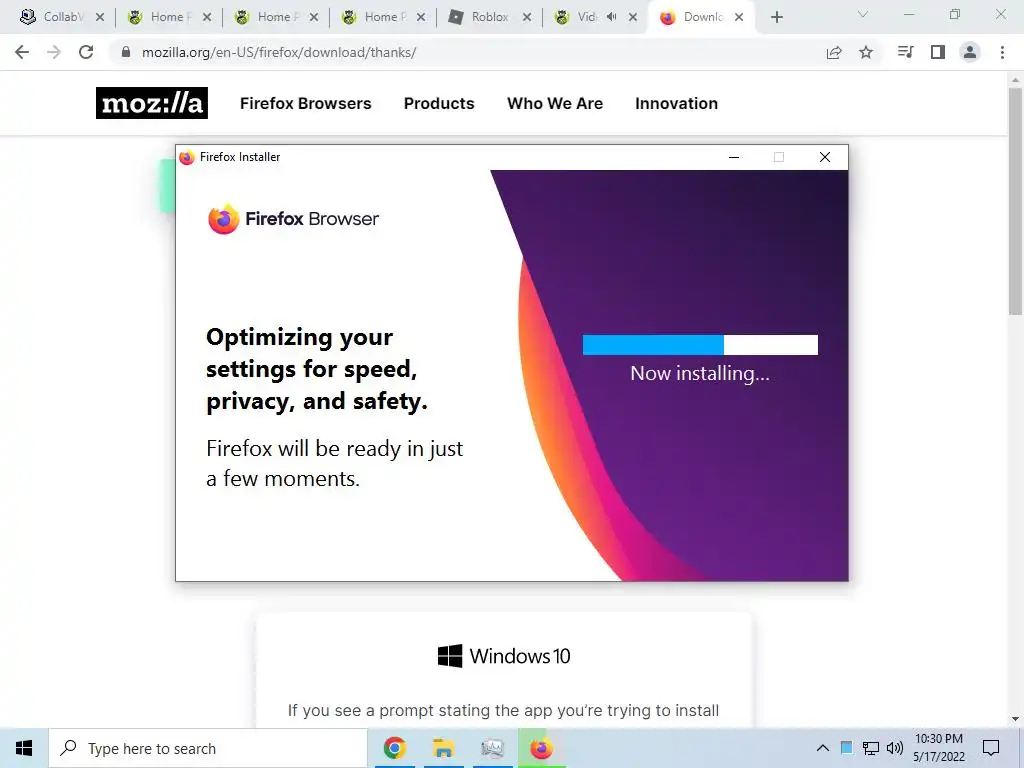Open a new browser tab
This screenshot has width=1024, height=768.
(x=776, y=17)
